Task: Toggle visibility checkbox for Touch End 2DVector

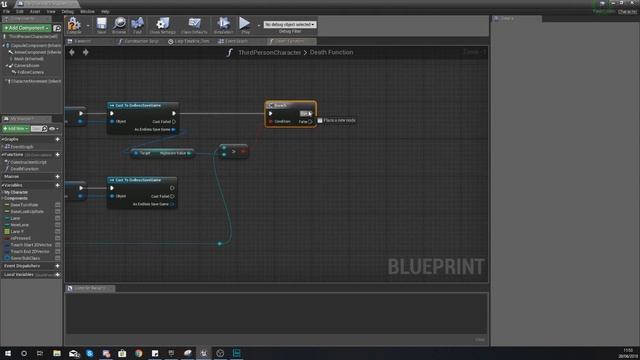Action: click(58, 251)
